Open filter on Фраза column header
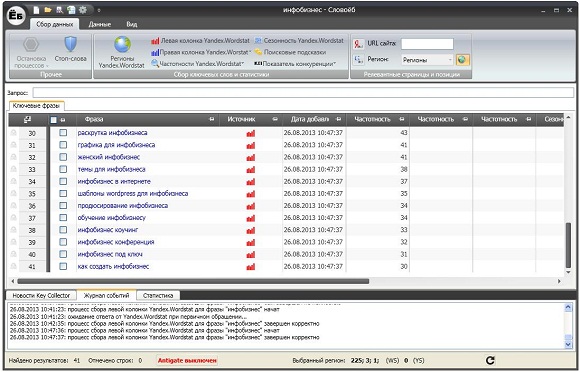 pyautogui.click(x=212, y=119)
